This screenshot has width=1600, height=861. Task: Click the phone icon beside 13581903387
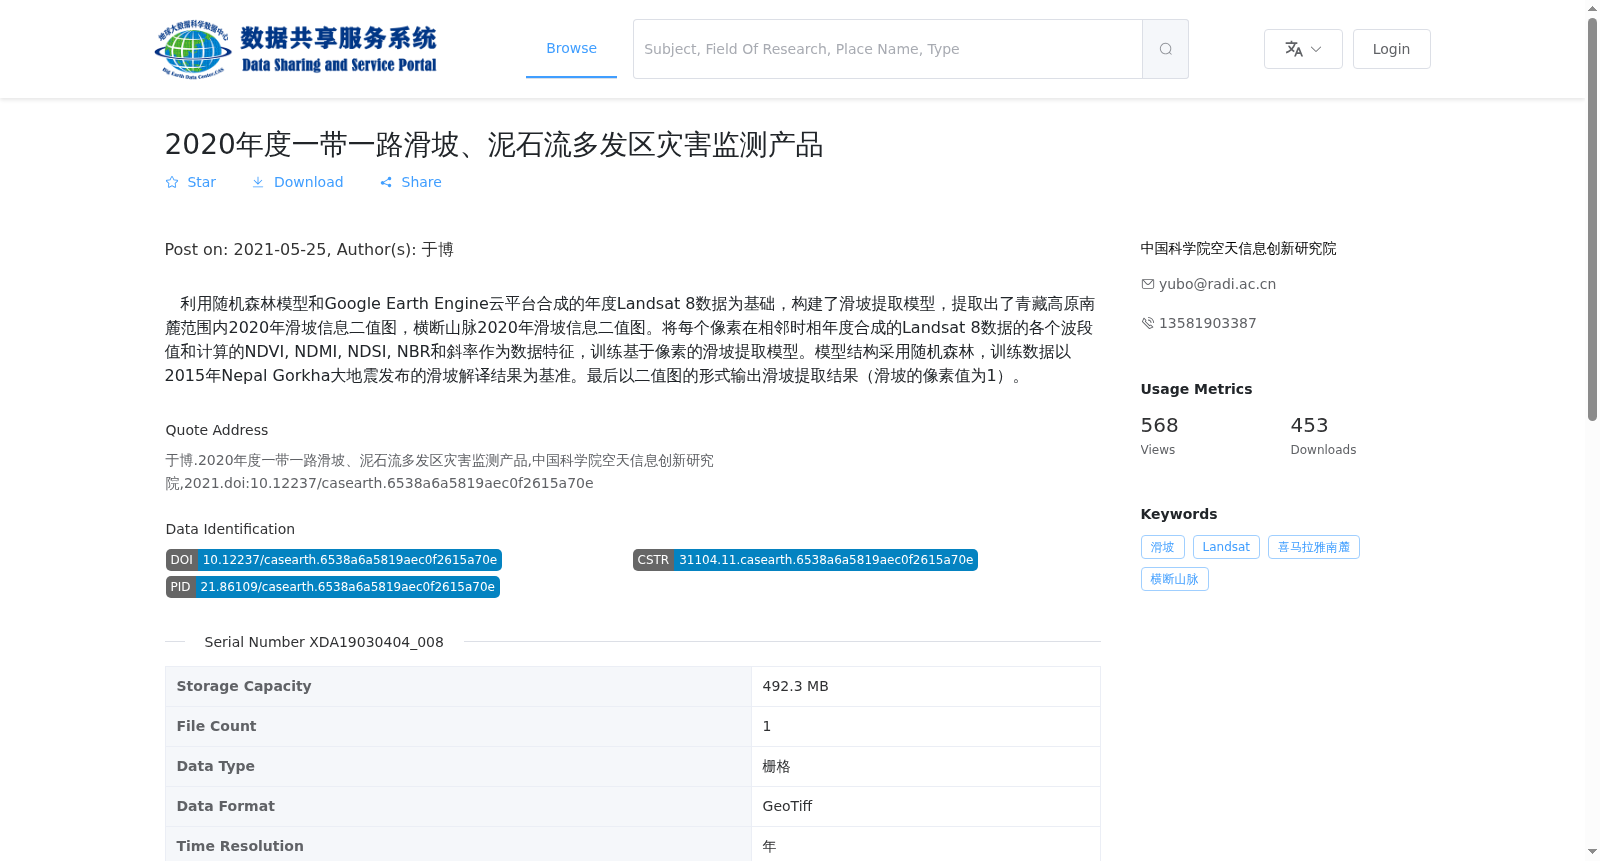click(1148, 323)
